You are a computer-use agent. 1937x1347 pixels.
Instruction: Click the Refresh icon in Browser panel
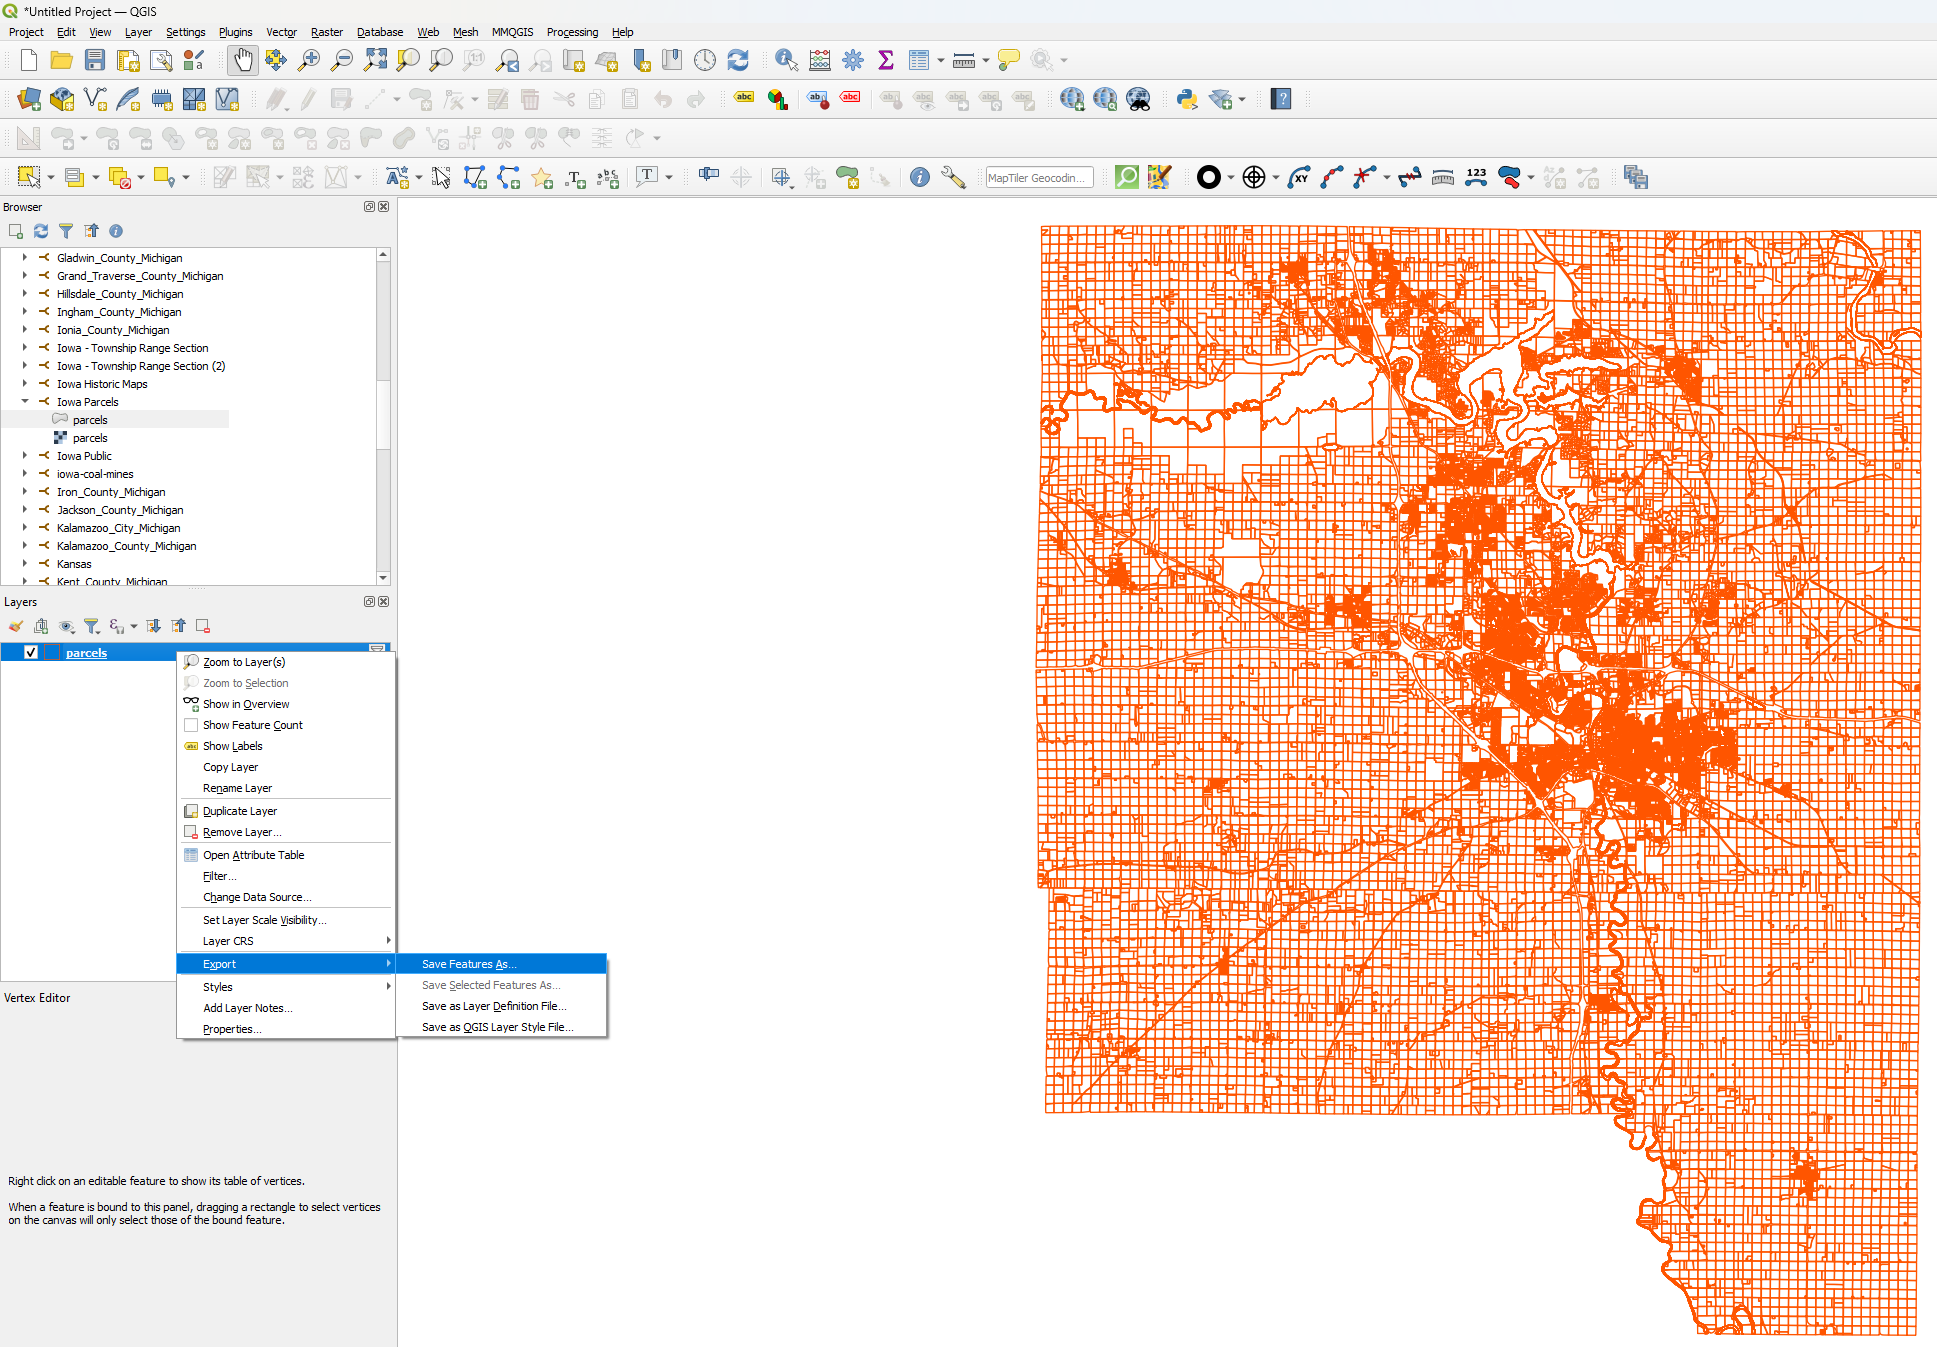point(41,231)
